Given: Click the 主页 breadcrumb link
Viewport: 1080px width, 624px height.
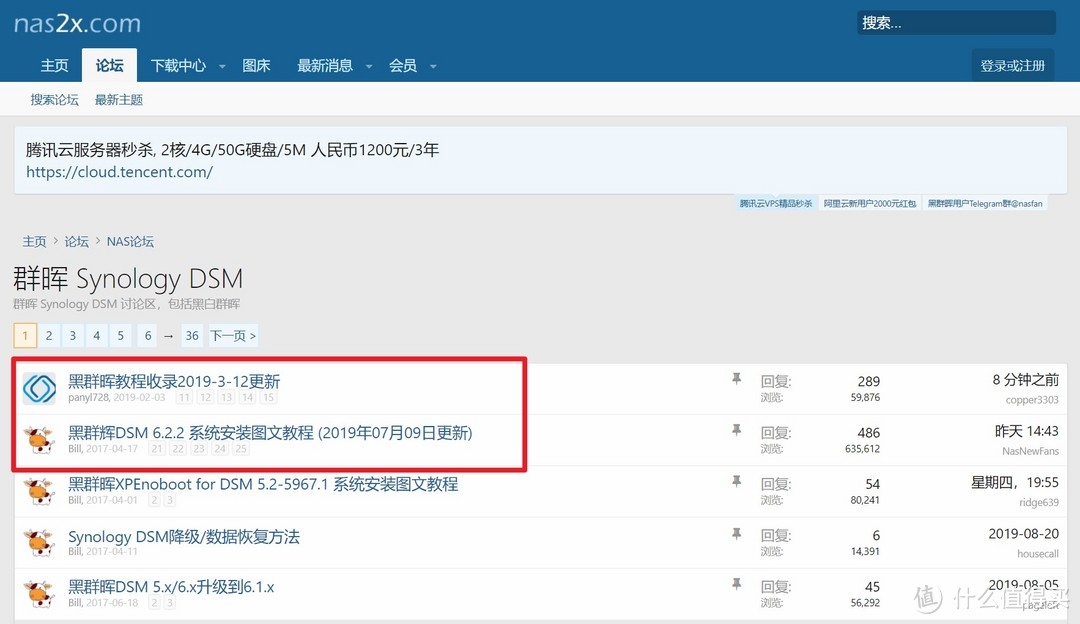Looking at the screenshot, I should pos(34,242).
